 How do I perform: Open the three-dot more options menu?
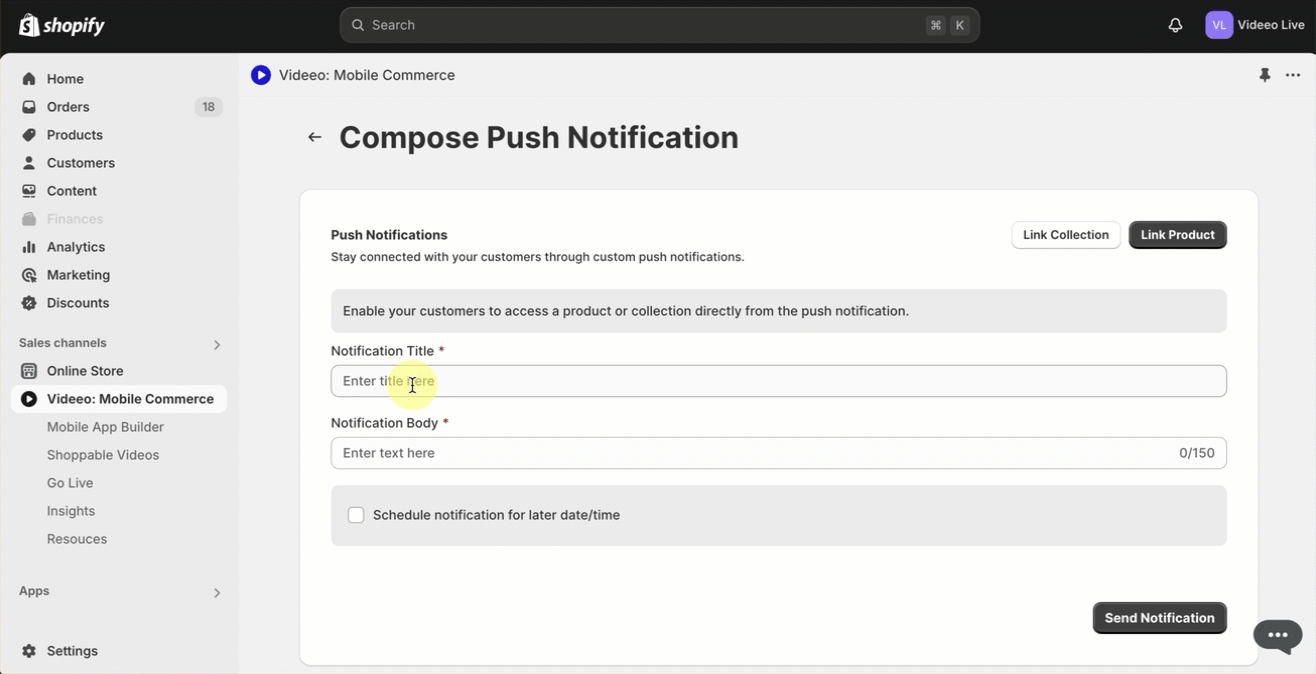[1293, 75]
